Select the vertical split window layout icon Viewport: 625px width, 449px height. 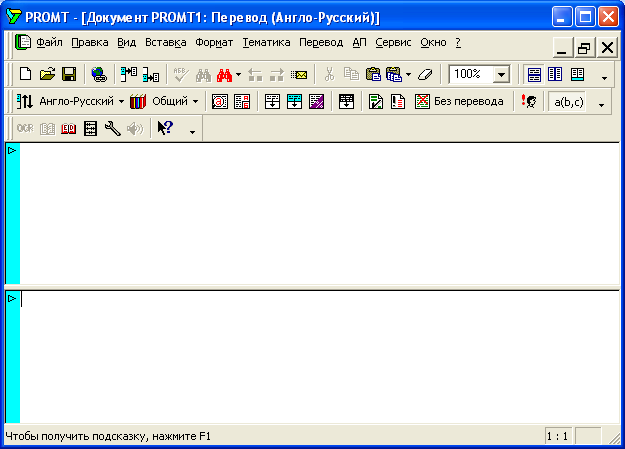555,74
